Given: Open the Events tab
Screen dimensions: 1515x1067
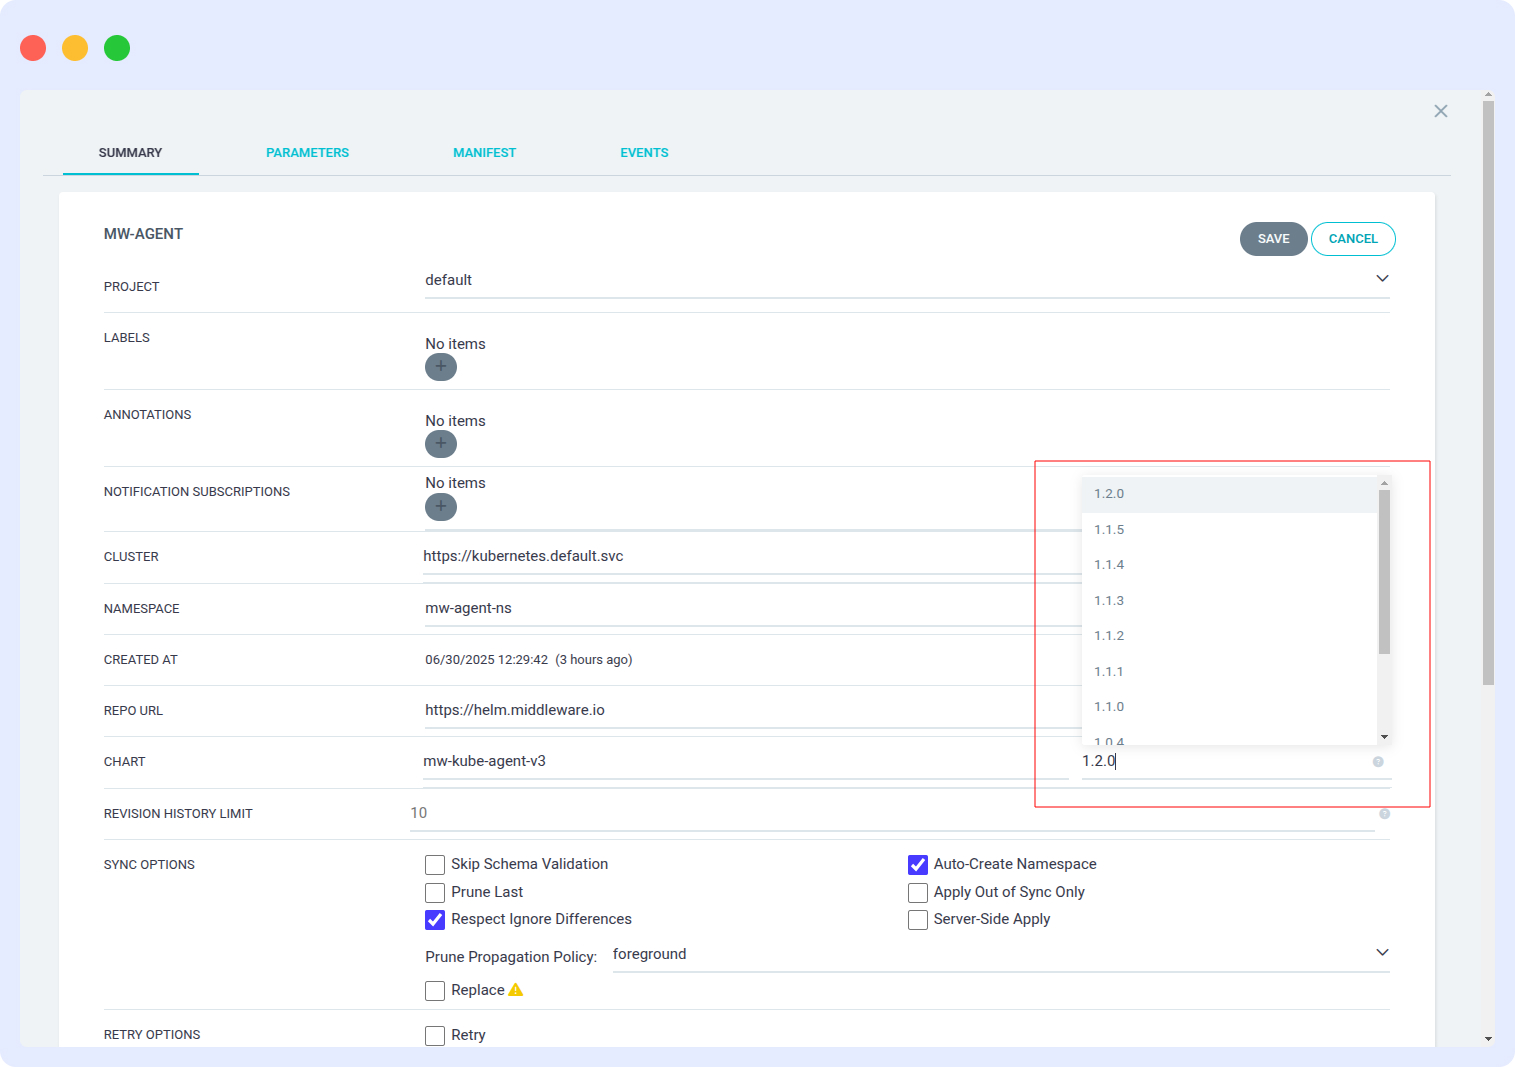Looking at the screenshot, I should click(644, 152).
